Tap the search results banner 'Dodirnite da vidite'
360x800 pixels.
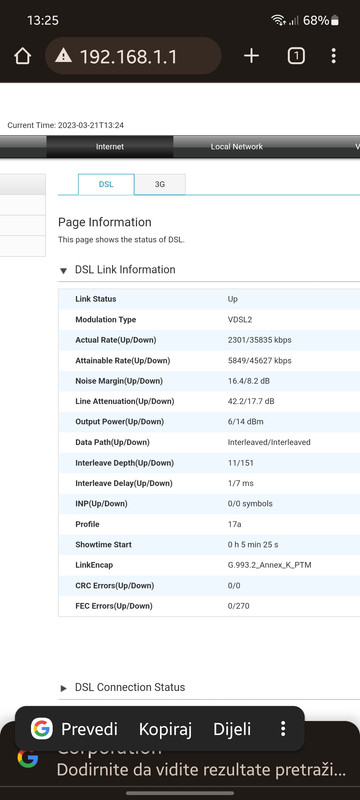[x=201, y=769]
